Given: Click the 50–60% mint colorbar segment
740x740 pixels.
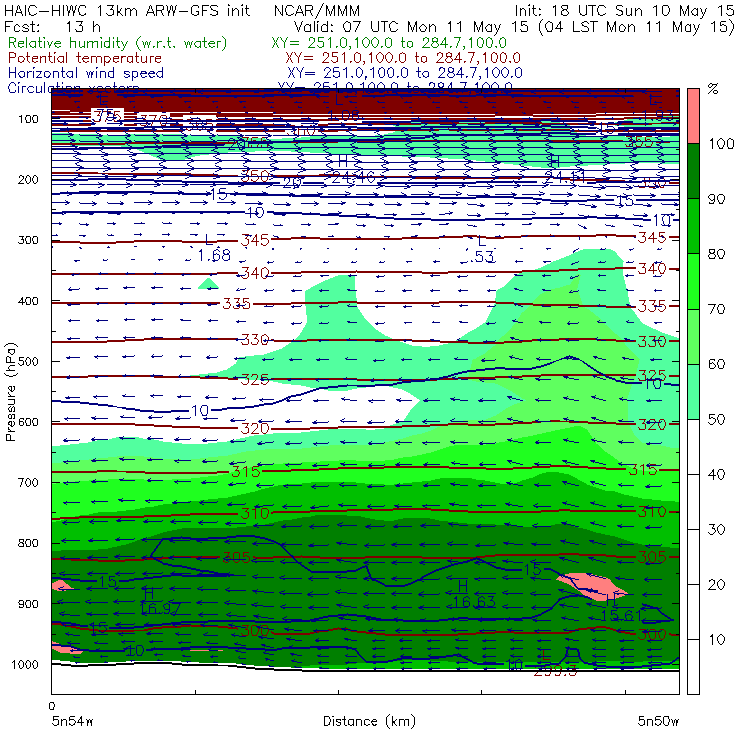Looking at the screenshot, I should 693,392.
